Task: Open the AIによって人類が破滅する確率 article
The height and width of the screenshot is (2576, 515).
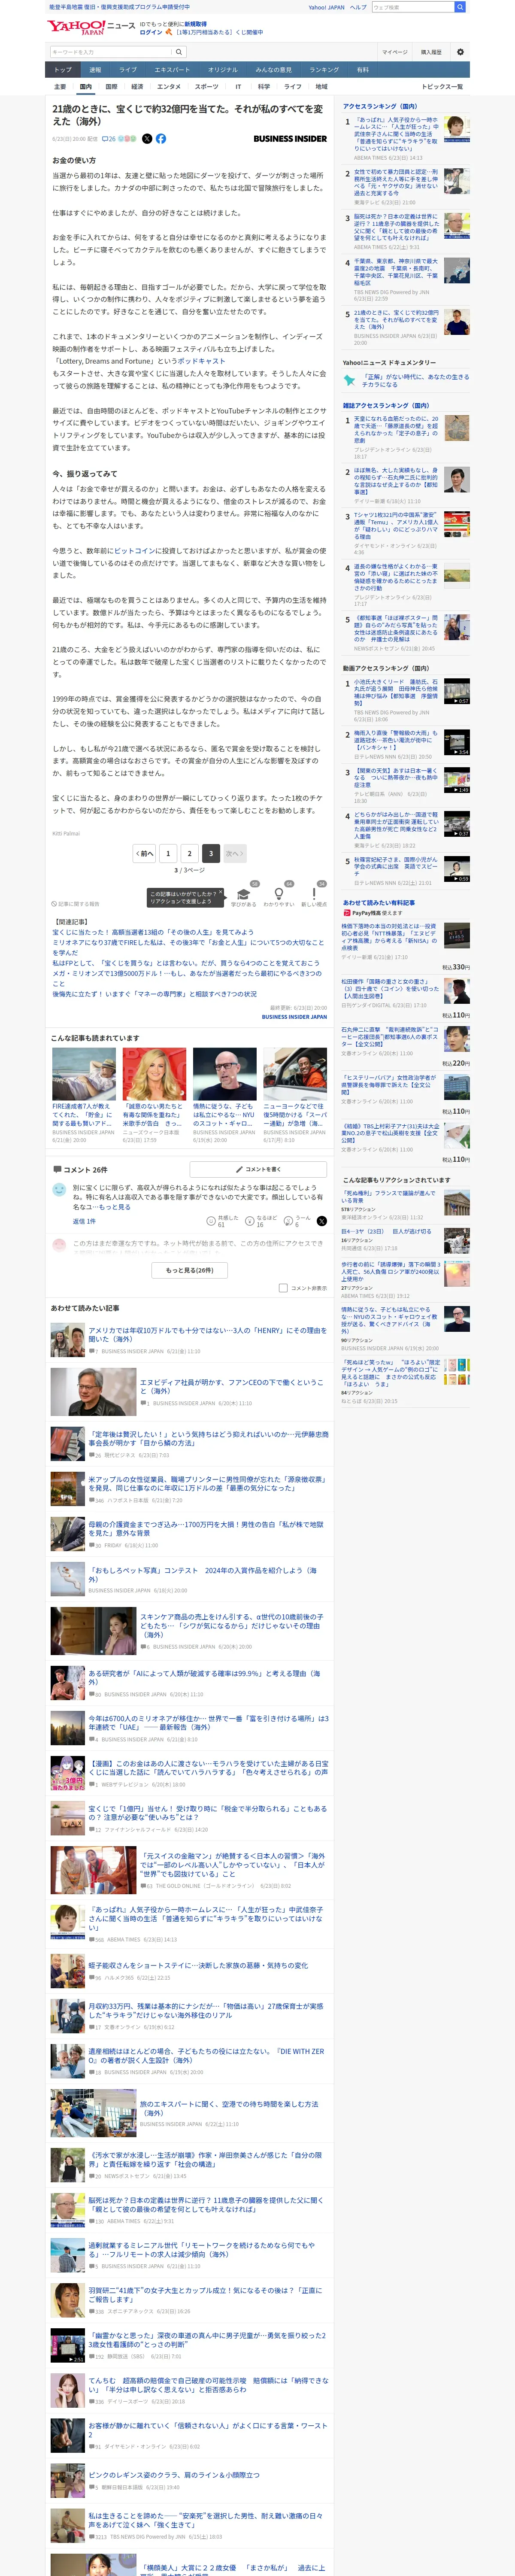Action: pos(204,1677)
